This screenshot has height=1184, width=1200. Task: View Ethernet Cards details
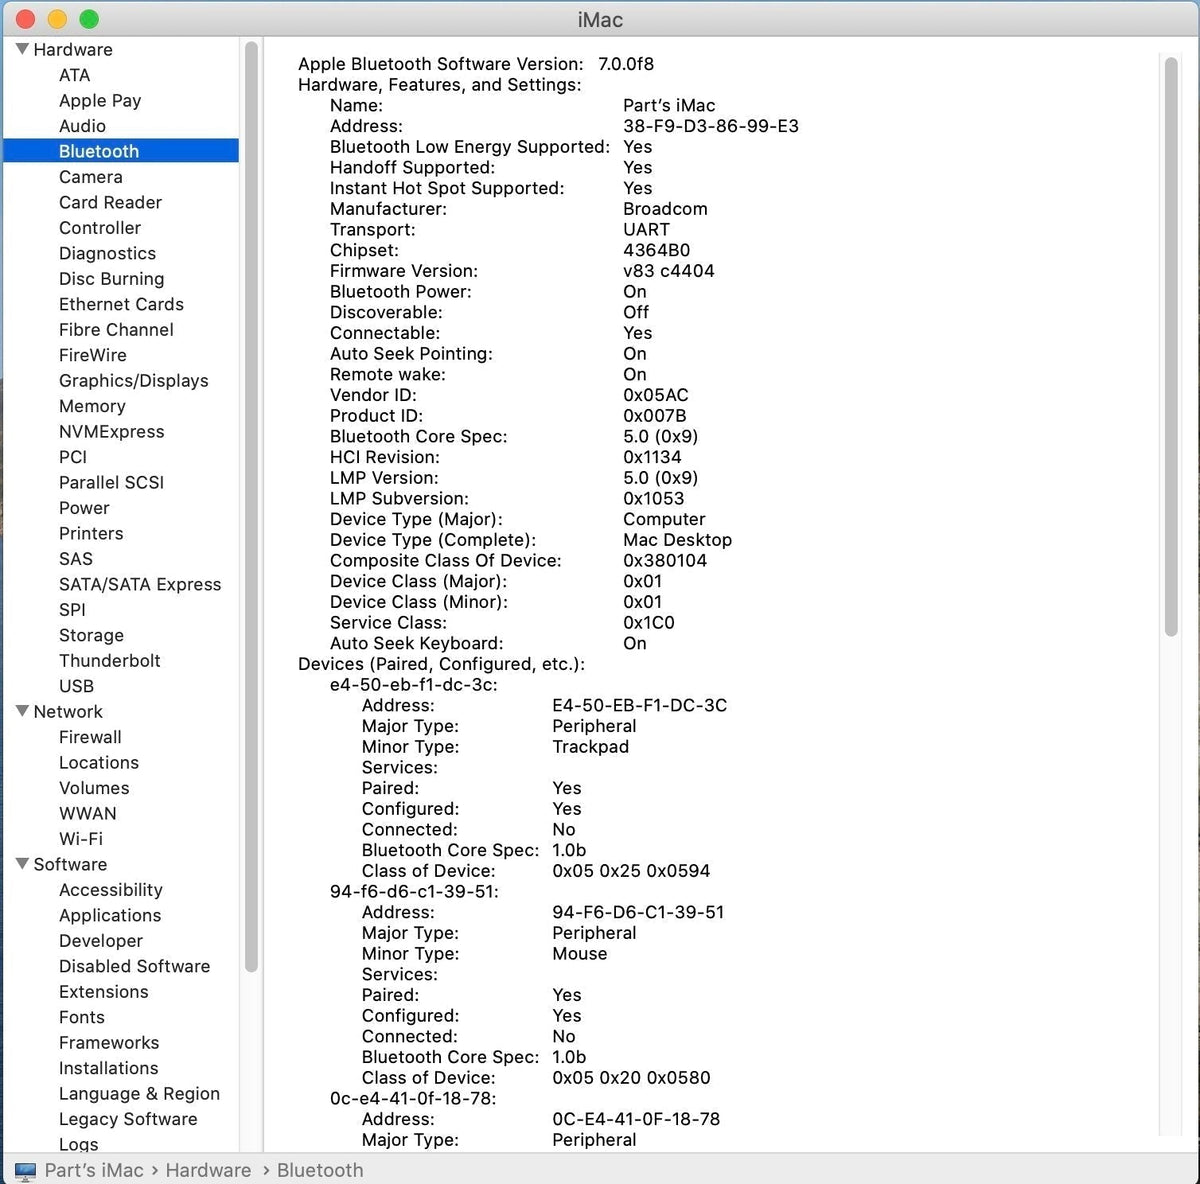pos(121,304)
